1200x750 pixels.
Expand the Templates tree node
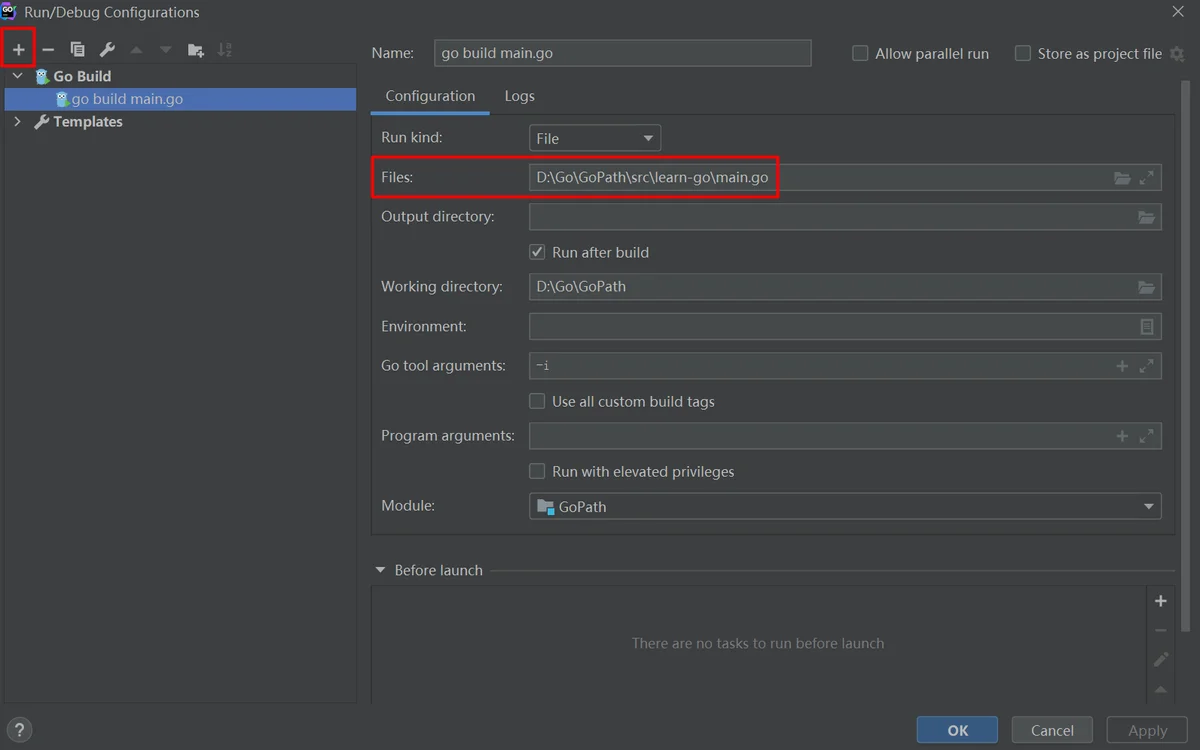[17, 121]
